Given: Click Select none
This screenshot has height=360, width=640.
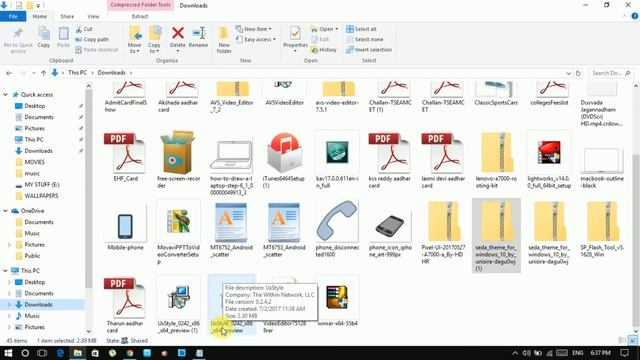Looking at the screenshot, I should click(x=364, y=39).
